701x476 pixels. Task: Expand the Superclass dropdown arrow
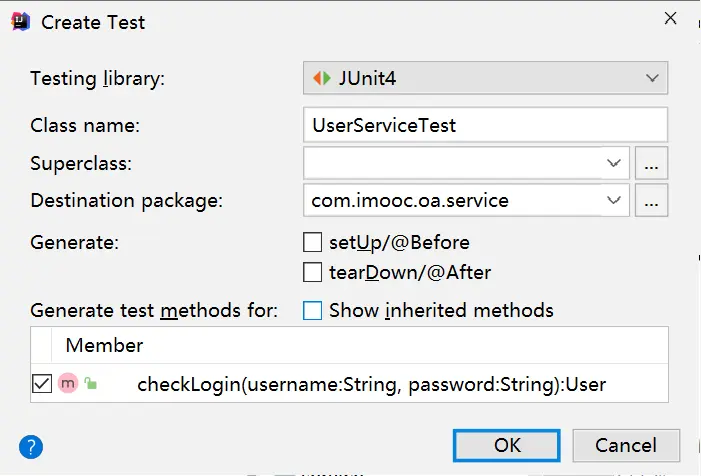click(614, 162)
